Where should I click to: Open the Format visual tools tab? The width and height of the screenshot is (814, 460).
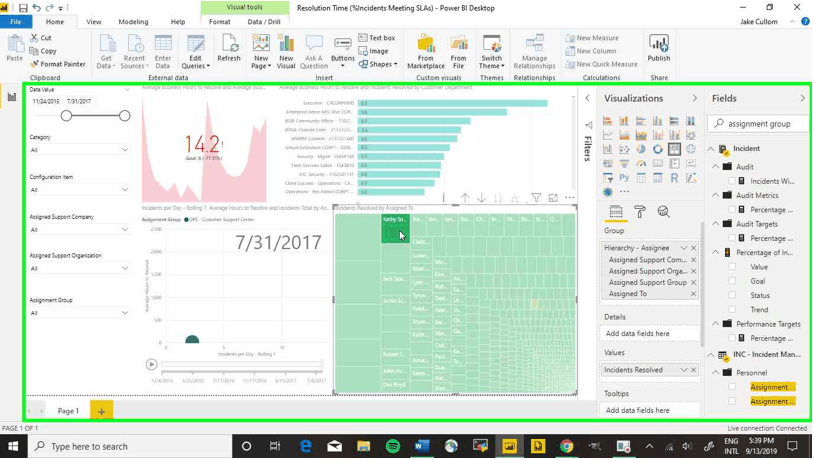[x=220, y=22]
